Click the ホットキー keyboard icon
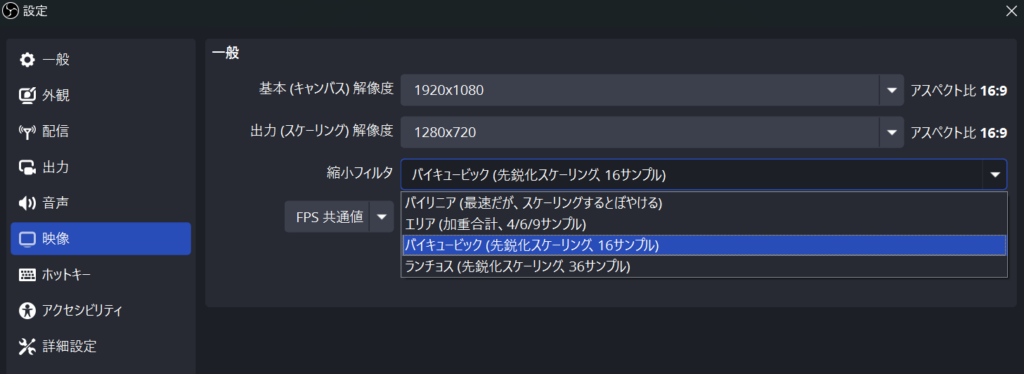This screenshot has width=1024, height=374. tap(27, 275)
